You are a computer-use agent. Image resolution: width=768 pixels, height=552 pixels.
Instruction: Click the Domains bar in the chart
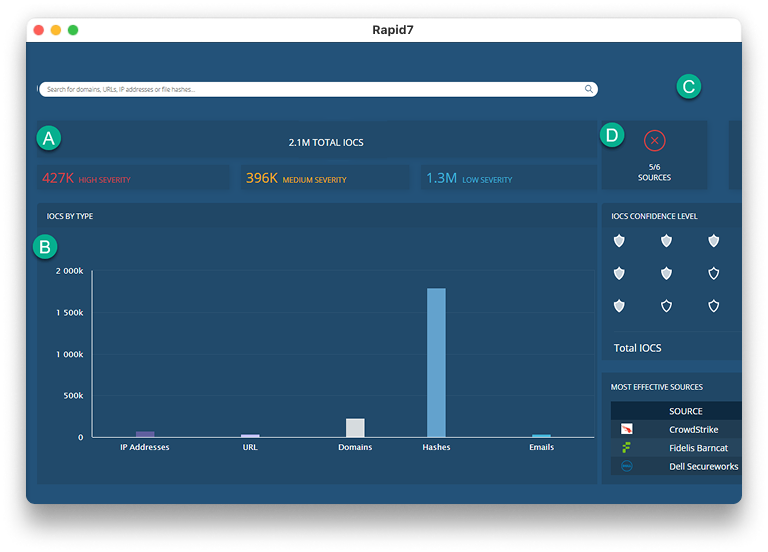[355, 428]
